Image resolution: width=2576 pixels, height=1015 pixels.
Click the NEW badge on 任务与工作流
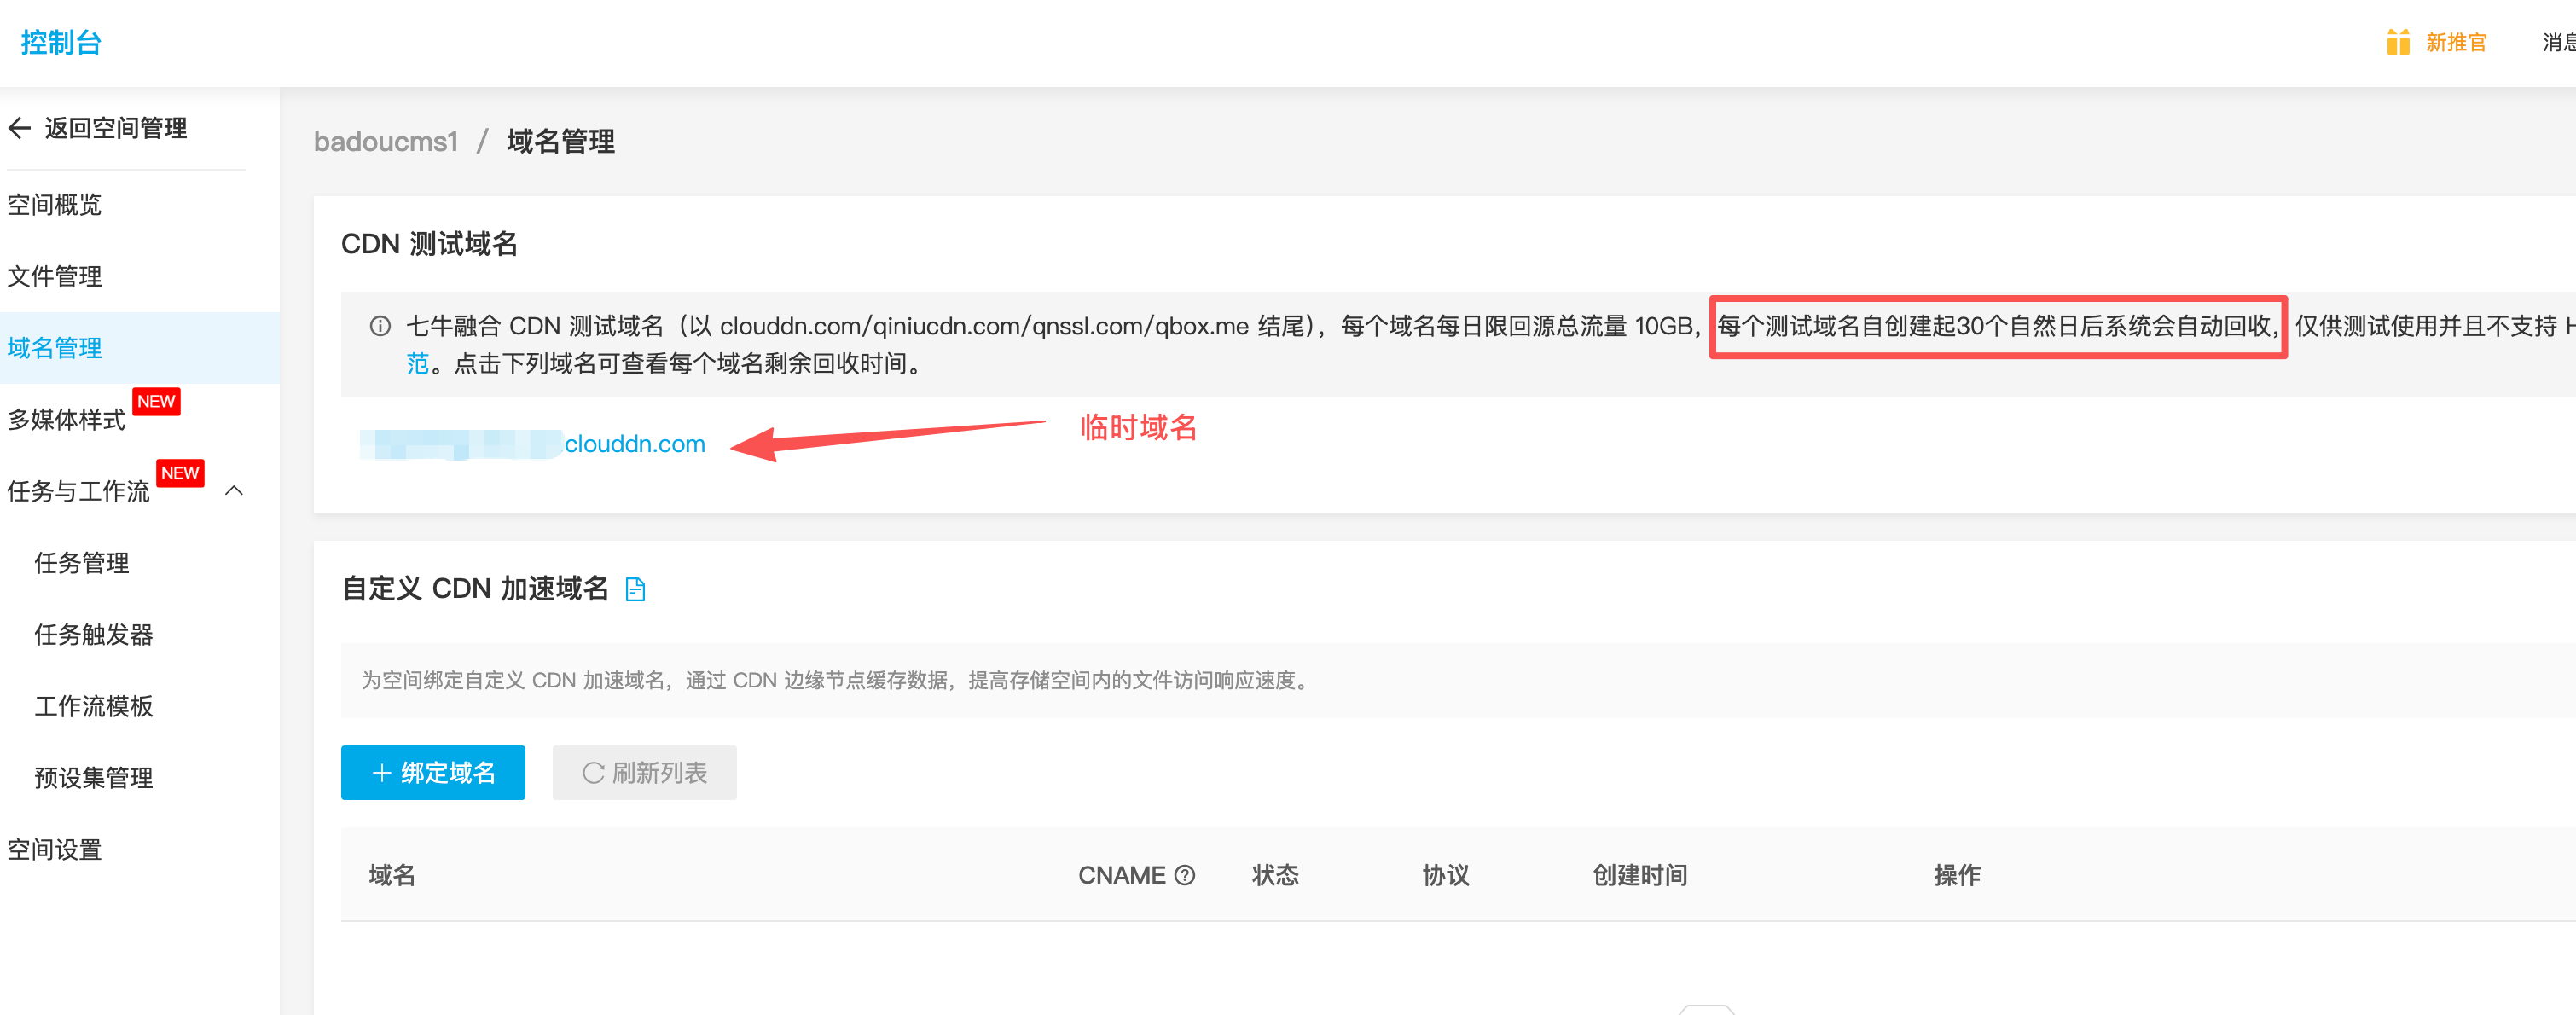(x=180, y=473)
